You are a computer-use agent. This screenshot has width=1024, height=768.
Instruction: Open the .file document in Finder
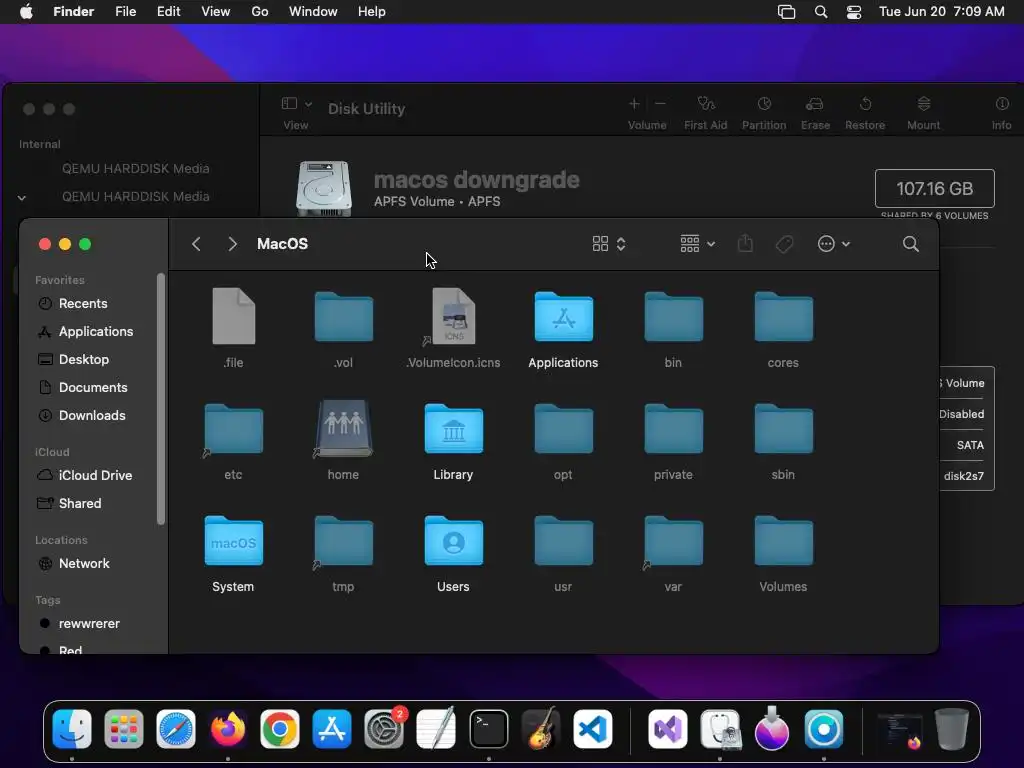[234, 317]
